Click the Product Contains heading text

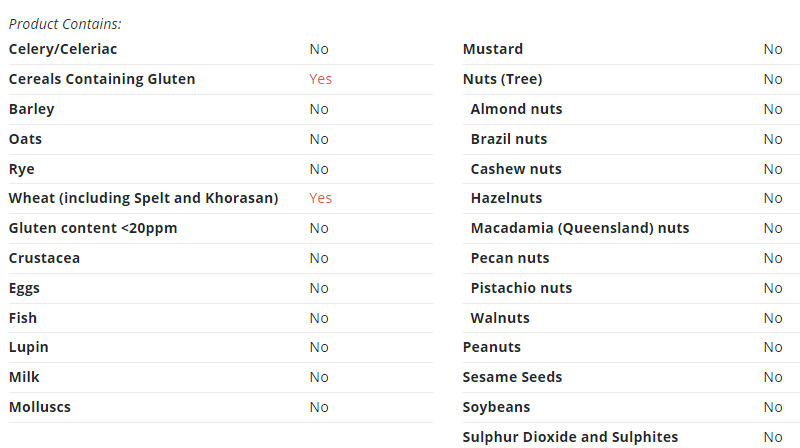click(65, 24)
